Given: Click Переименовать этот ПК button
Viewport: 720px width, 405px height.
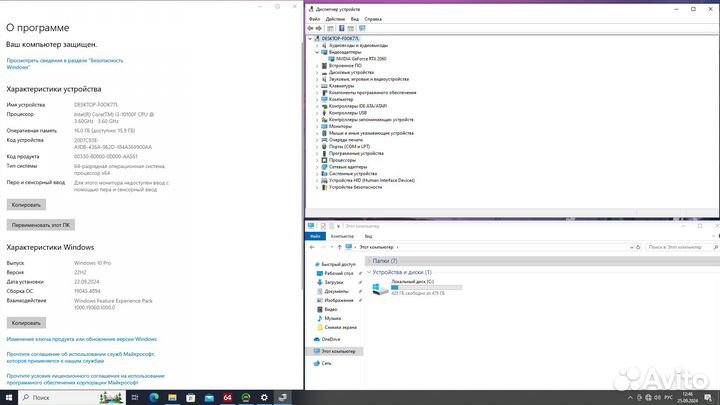Looking at the screenshot, I should tap(40, 225).
